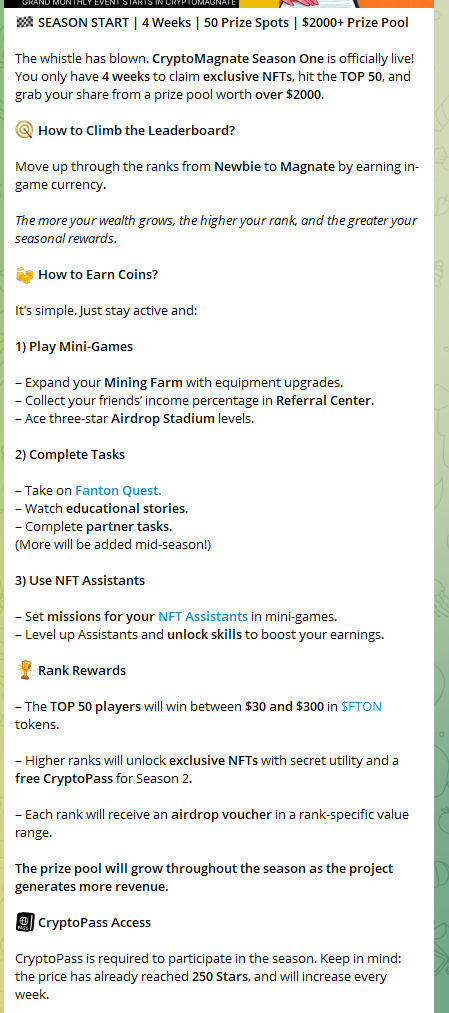Click the bold Airdrop Stadium text
The image size is (449, 1013).
[163, 419]
